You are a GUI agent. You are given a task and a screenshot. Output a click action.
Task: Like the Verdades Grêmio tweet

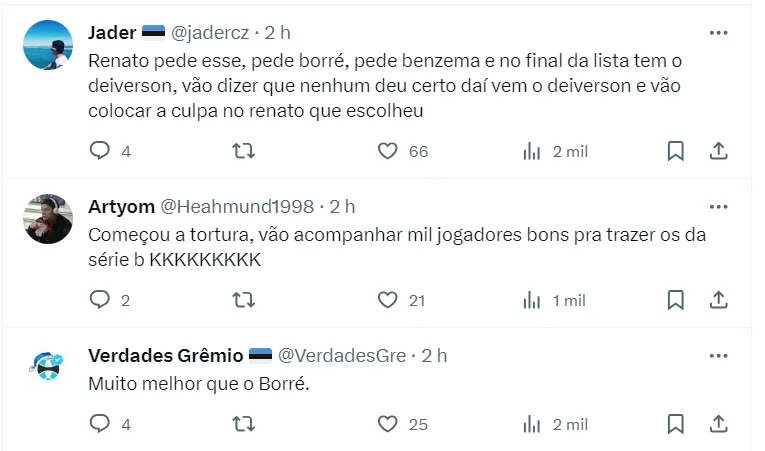pos(388,424)
